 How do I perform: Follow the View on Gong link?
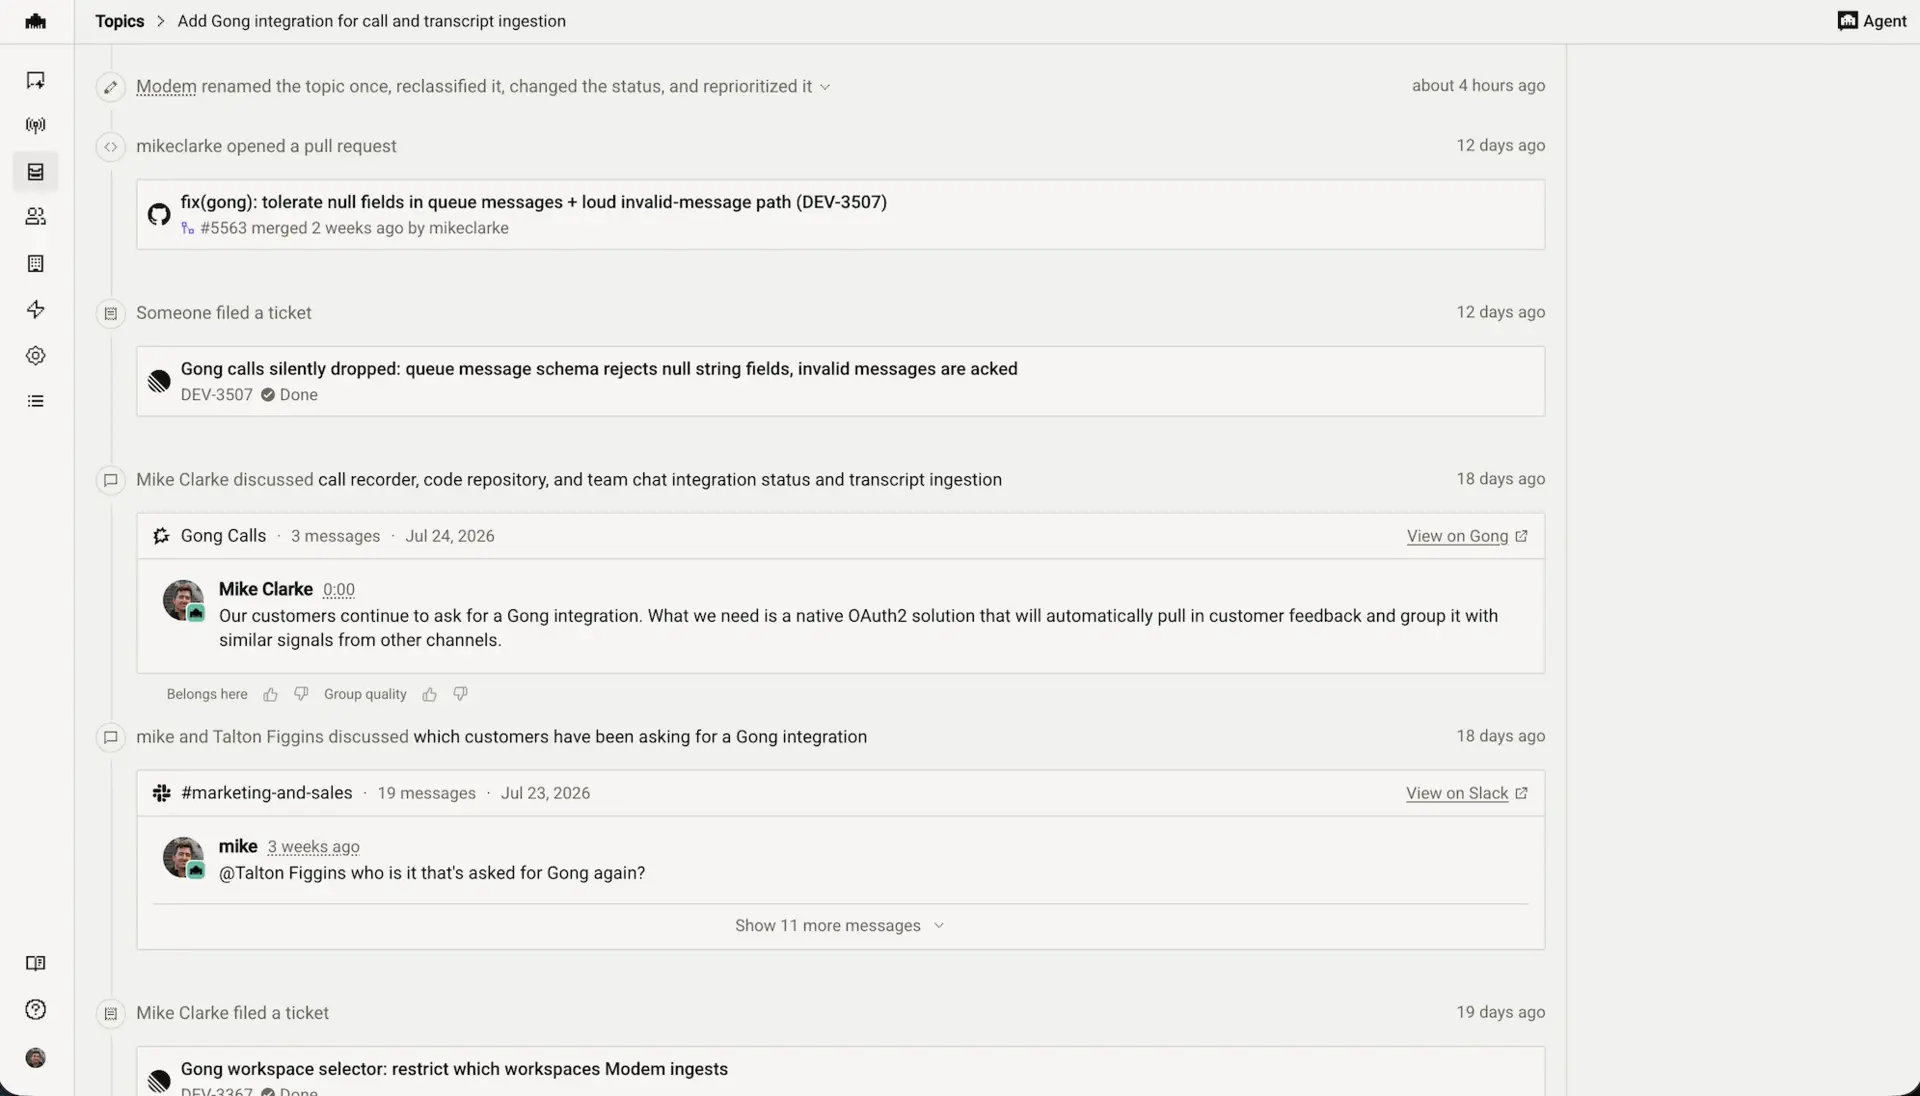click(1467, 537)
